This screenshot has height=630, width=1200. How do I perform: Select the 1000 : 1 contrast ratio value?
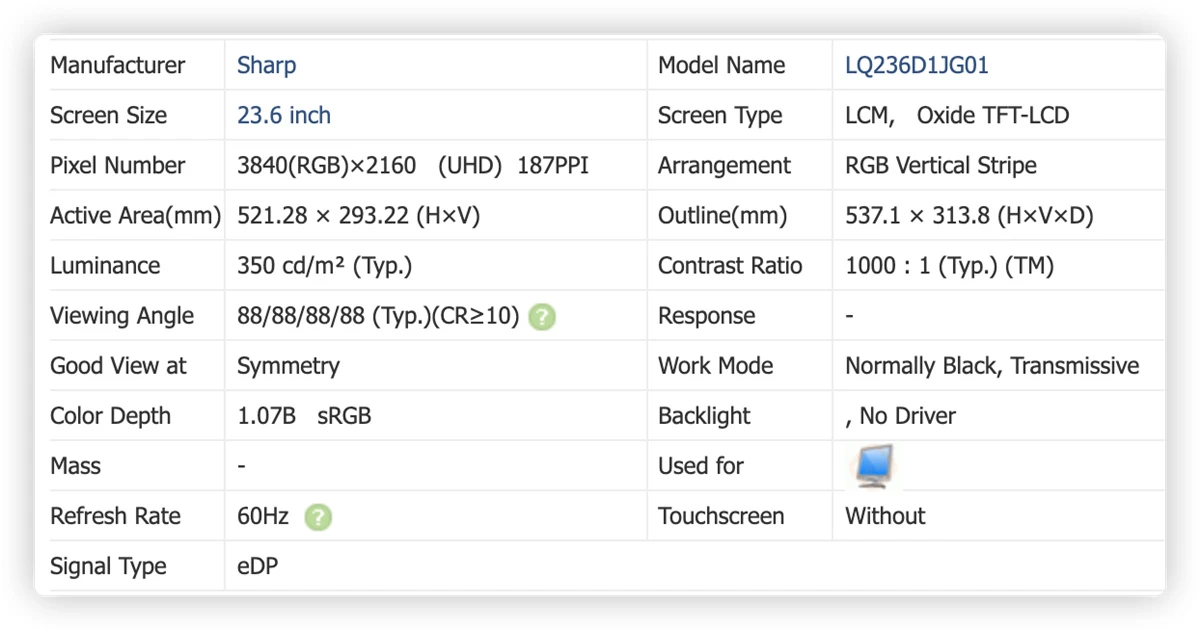point(950,266)
